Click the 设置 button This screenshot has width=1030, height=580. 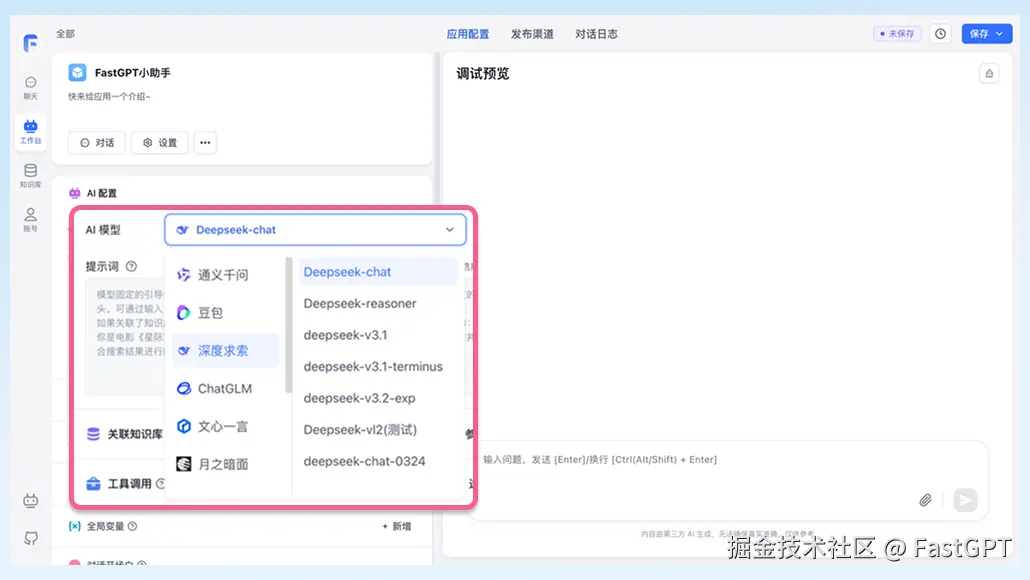point(160,143)
